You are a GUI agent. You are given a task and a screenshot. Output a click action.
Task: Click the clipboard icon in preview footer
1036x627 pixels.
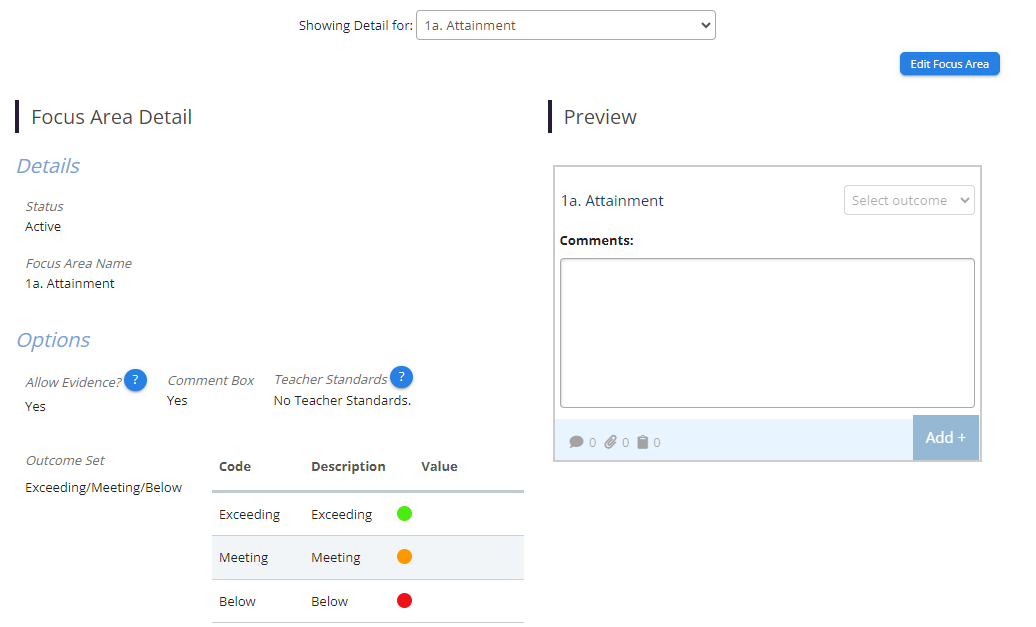click(x=643, y=442)
